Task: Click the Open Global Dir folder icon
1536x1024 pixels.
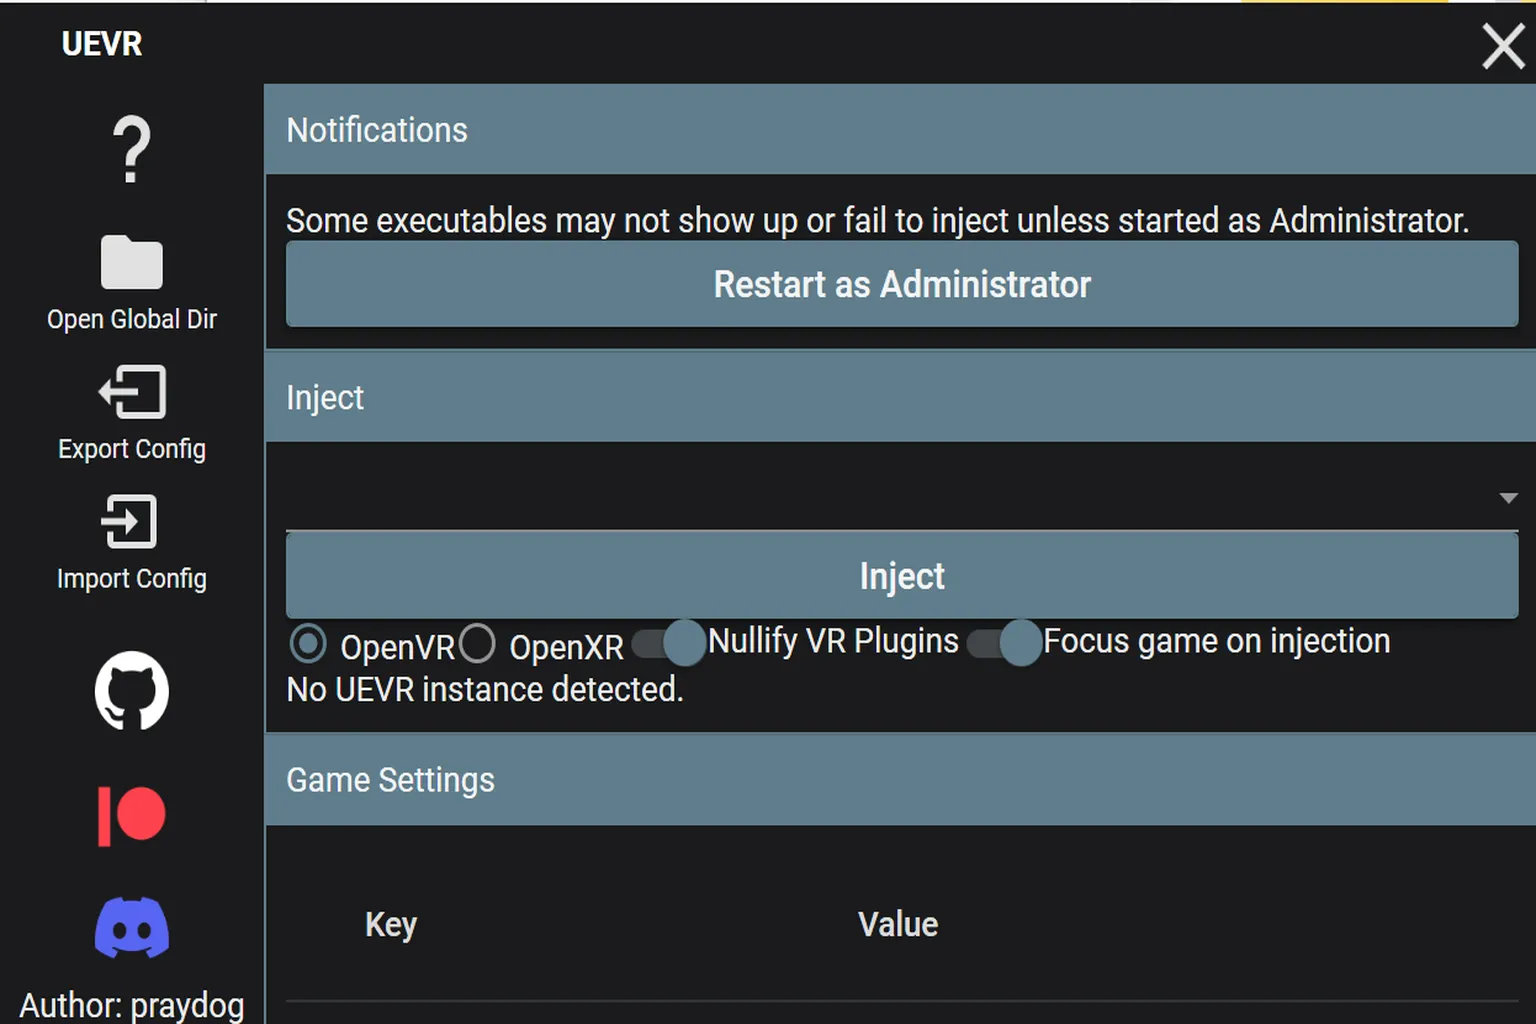Action: click(131, 263)
